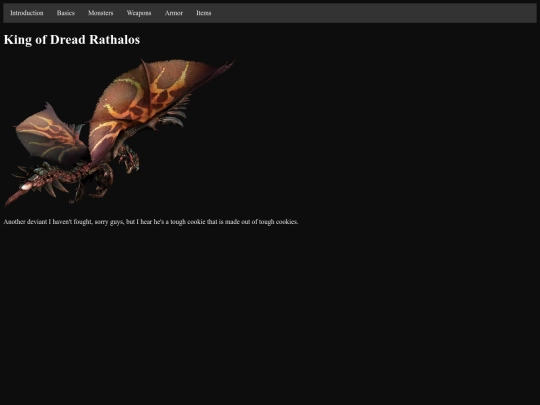Click the paragraph starting 'Another deviant I haven't fought'

[151, 222]
